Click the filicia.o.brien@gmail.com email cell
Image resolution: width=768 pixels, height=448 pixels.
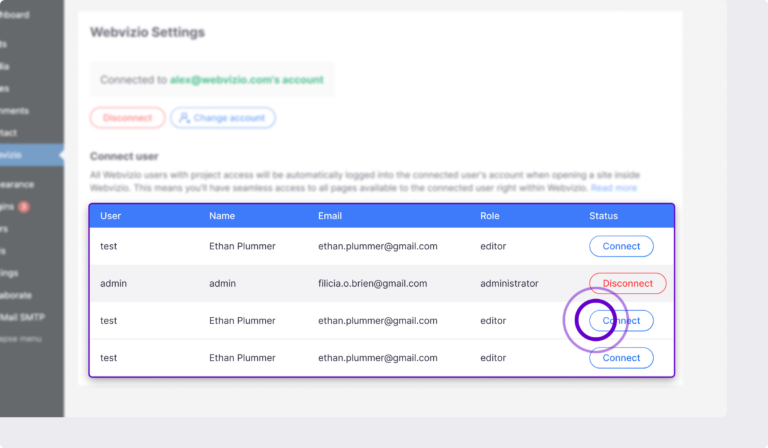click(x=372, y=284)
